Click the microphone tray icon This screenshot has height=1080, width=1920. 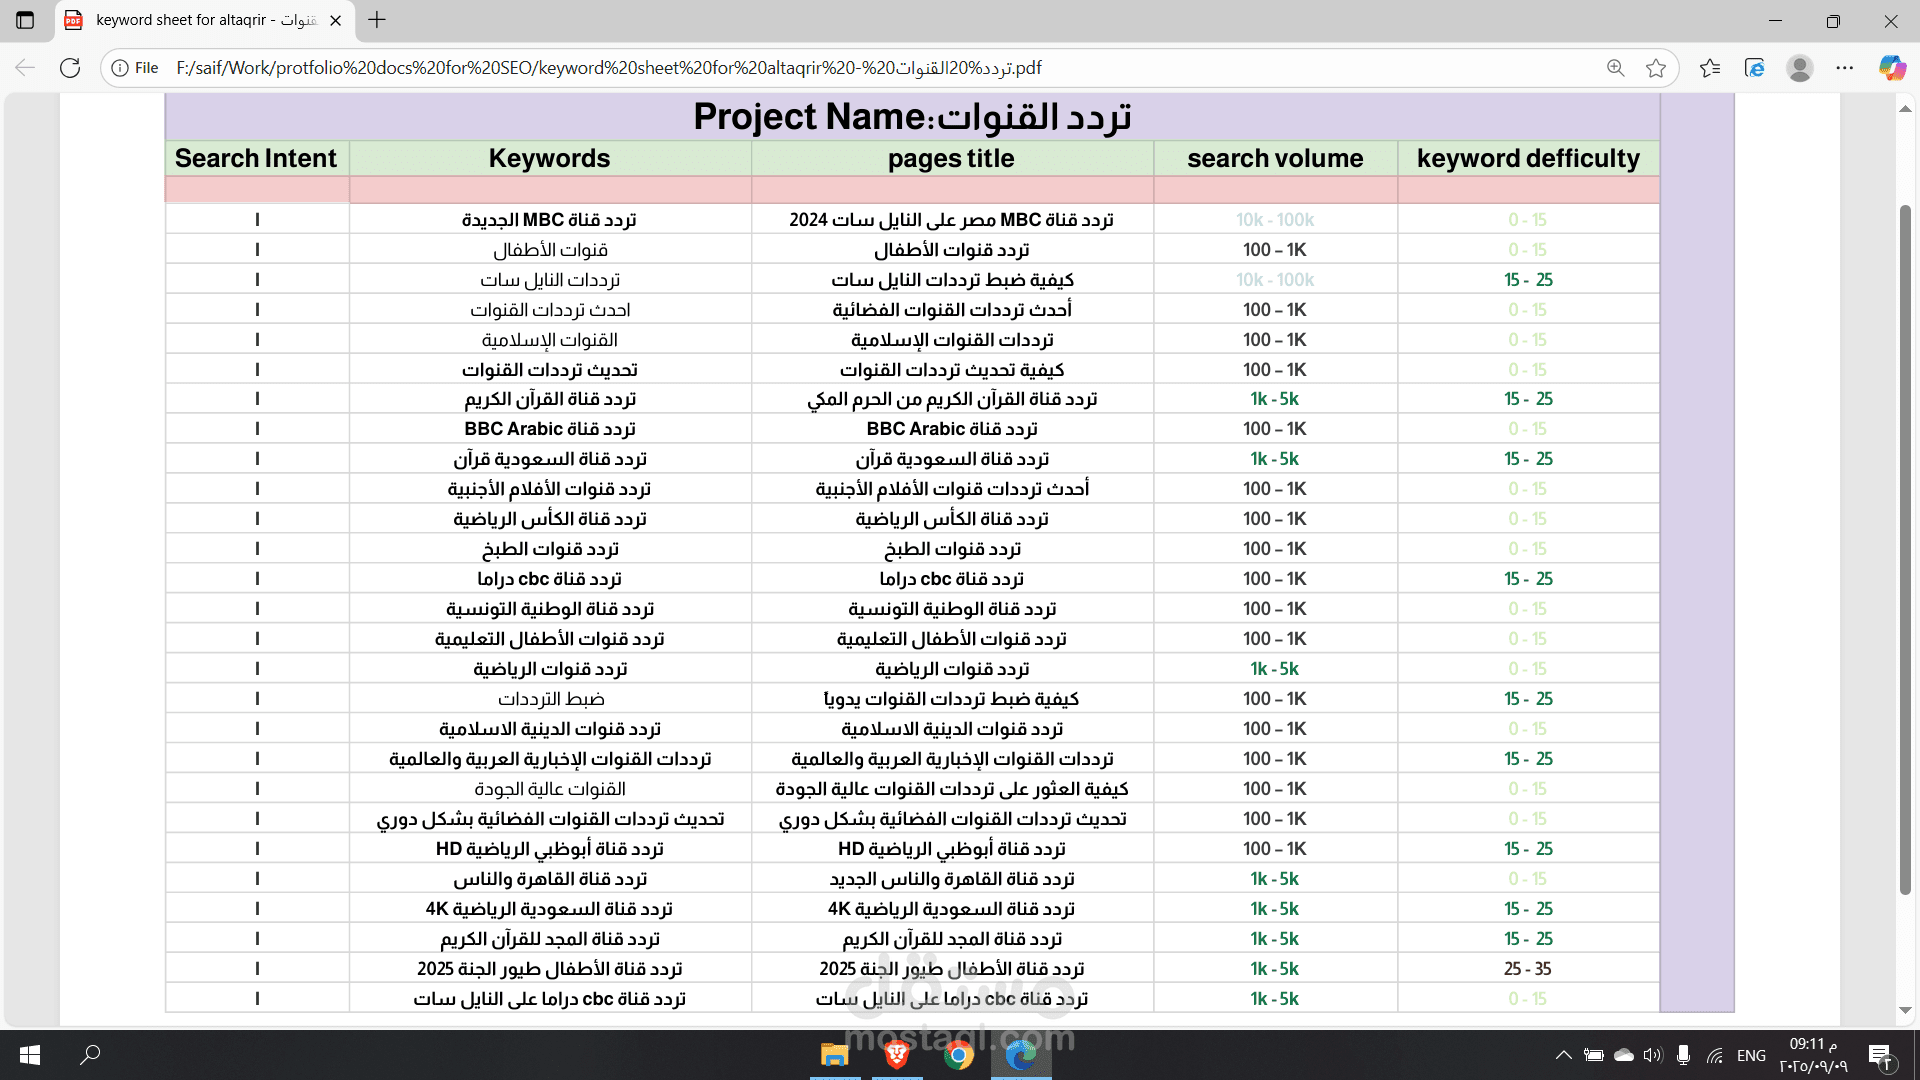click(1684, 1055)
